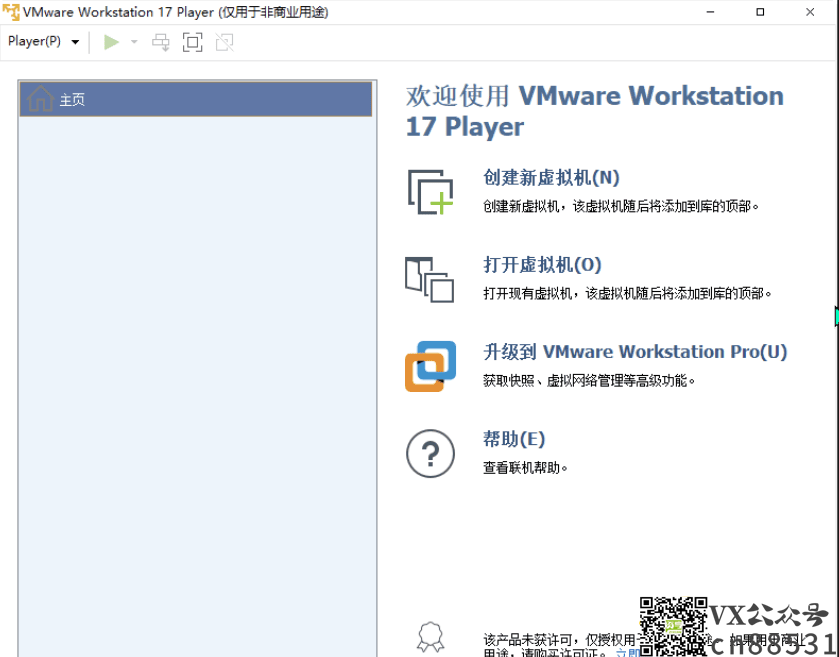This screenshot has width=839, height=657.
Task: Click the create new VM icon
Action: point(430,192)
